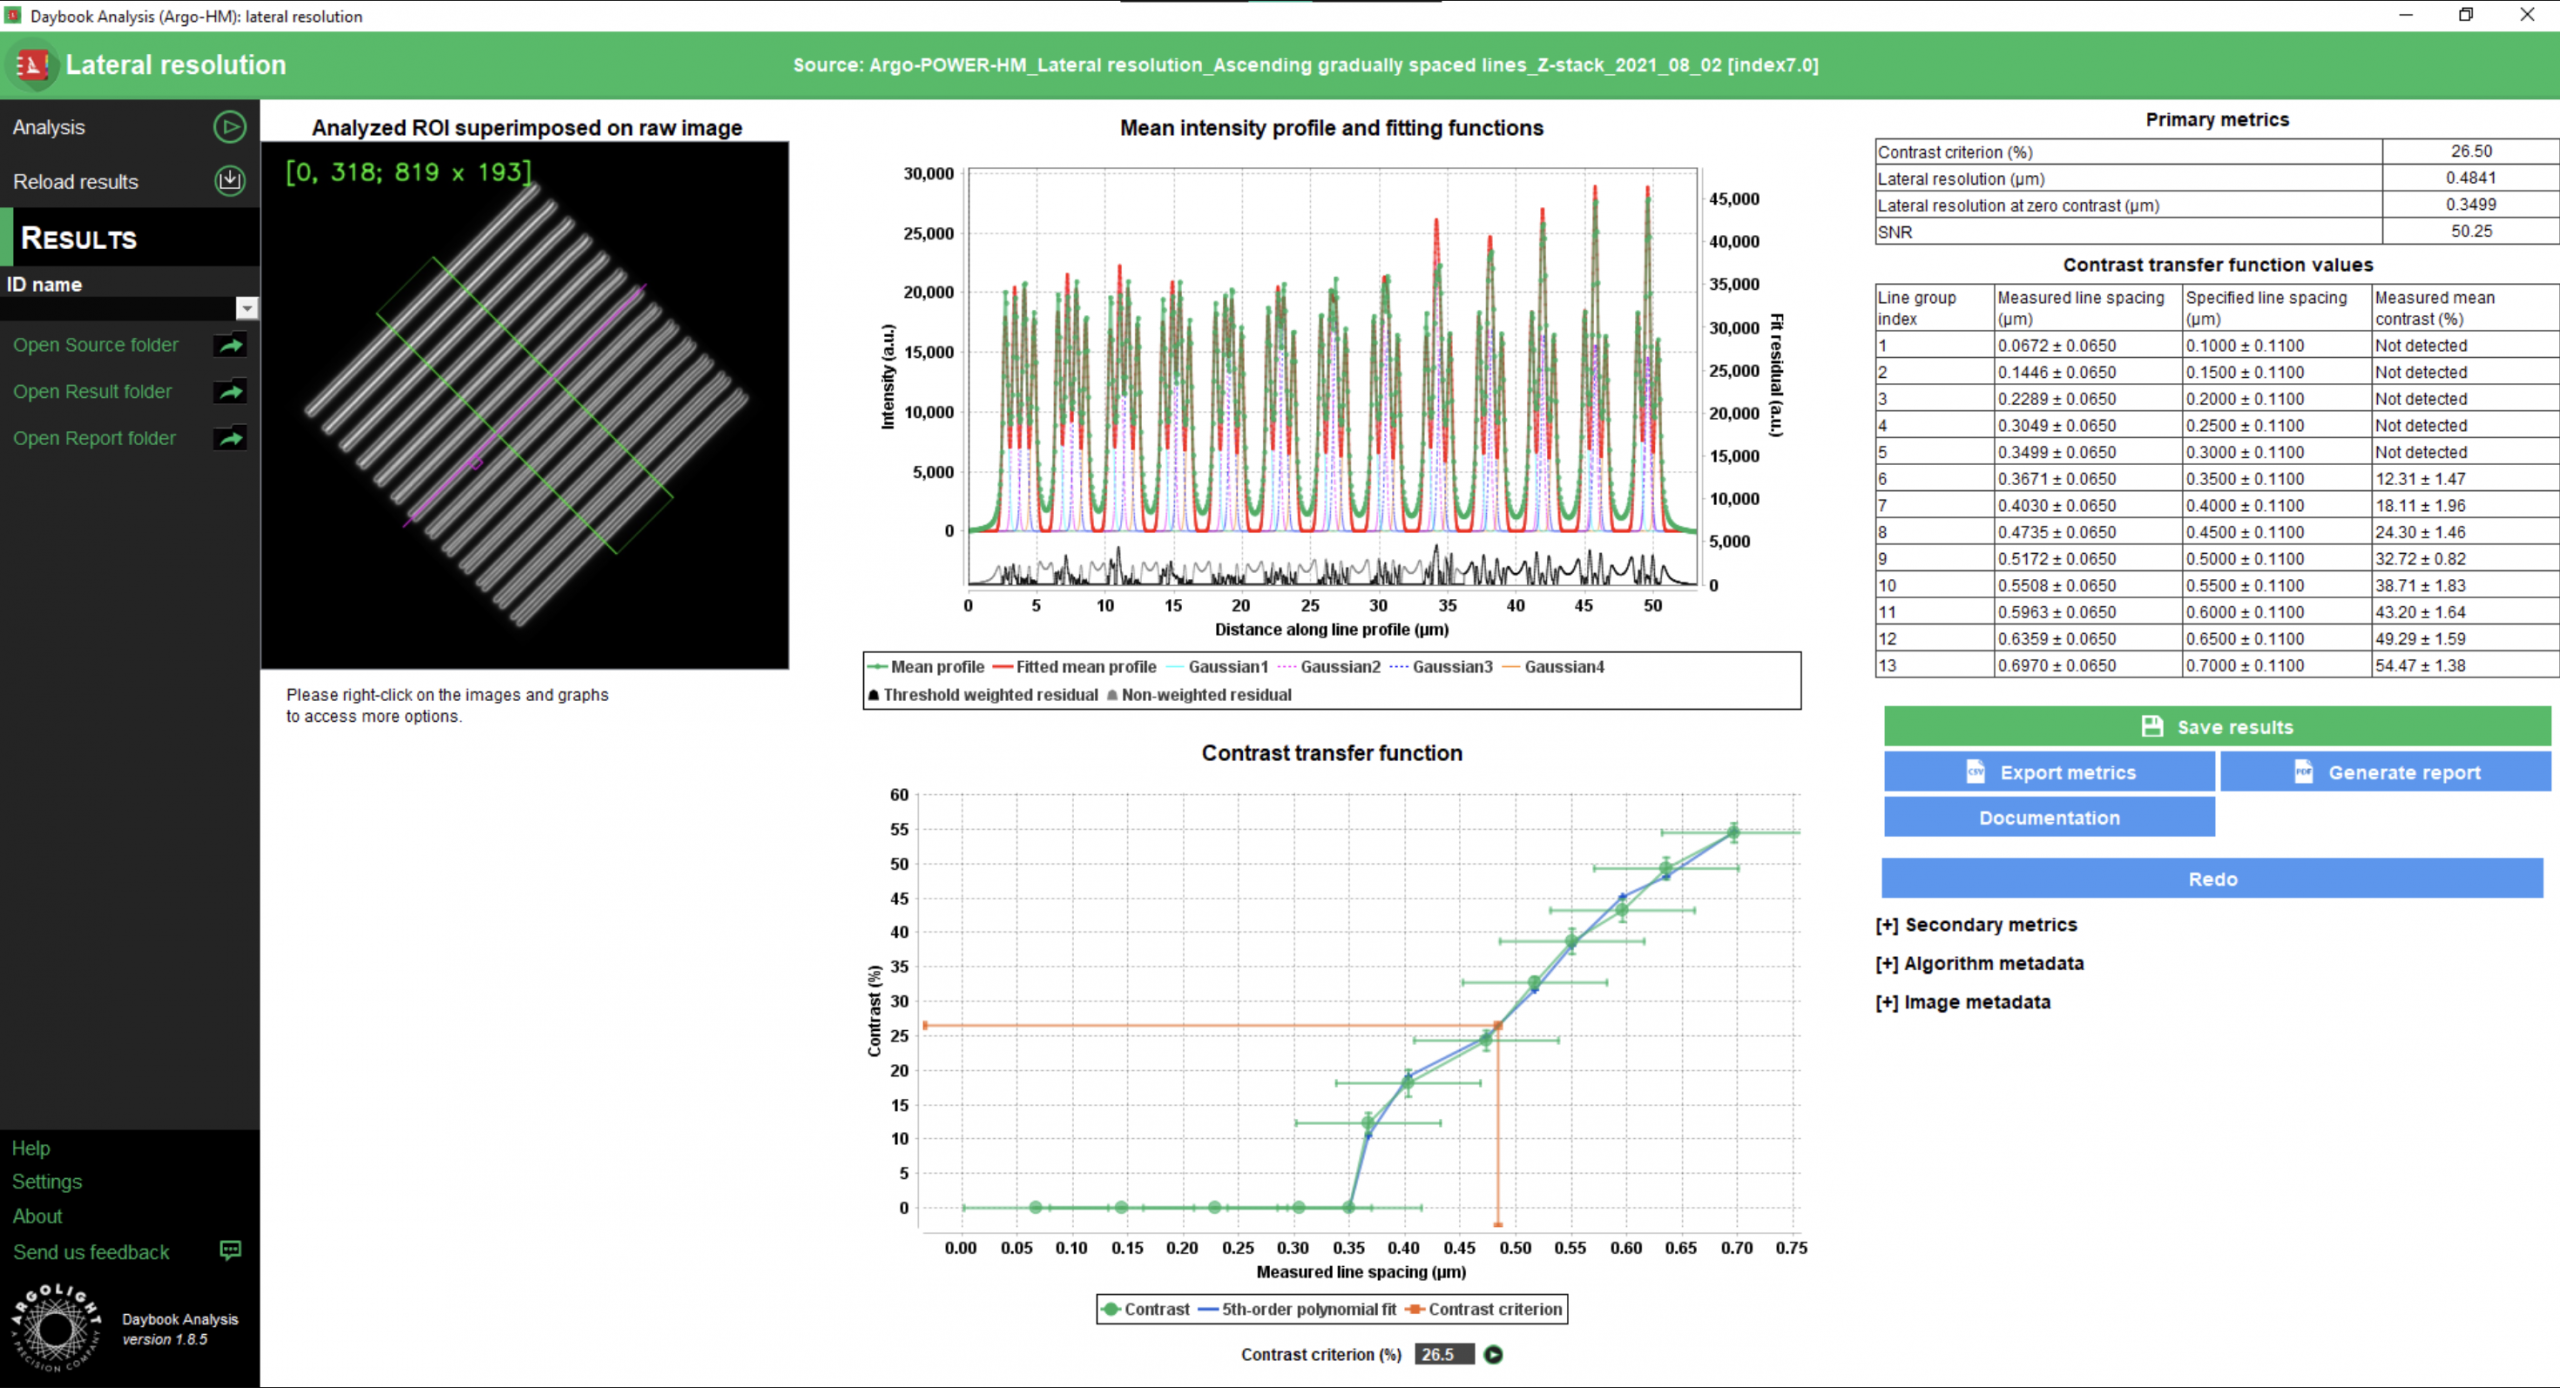This screenshot has width=2560, height=1388.
Task: Click the Generate report button
Action: (x=2385, y=772)
